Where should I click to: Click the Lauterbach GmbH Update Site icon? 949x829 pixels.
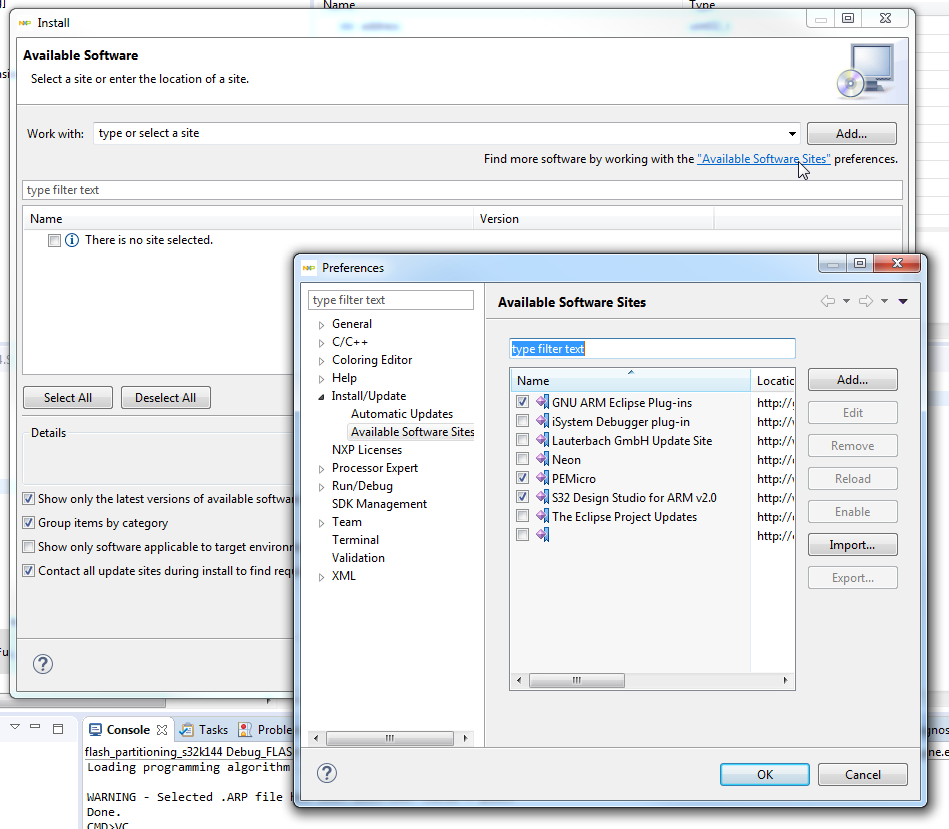pyautogui.click(x=542, y=441)
